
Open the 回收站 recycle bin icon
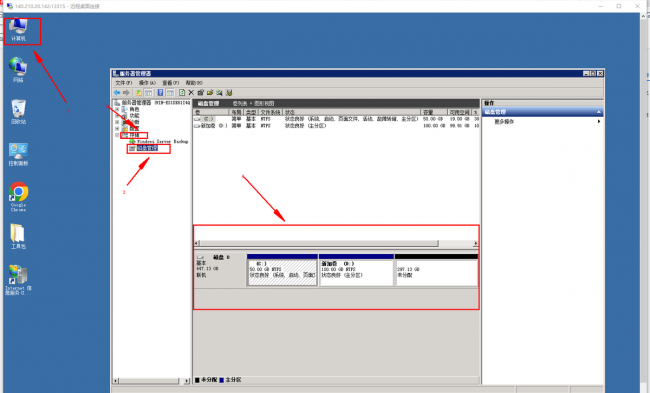click(18, 112)
